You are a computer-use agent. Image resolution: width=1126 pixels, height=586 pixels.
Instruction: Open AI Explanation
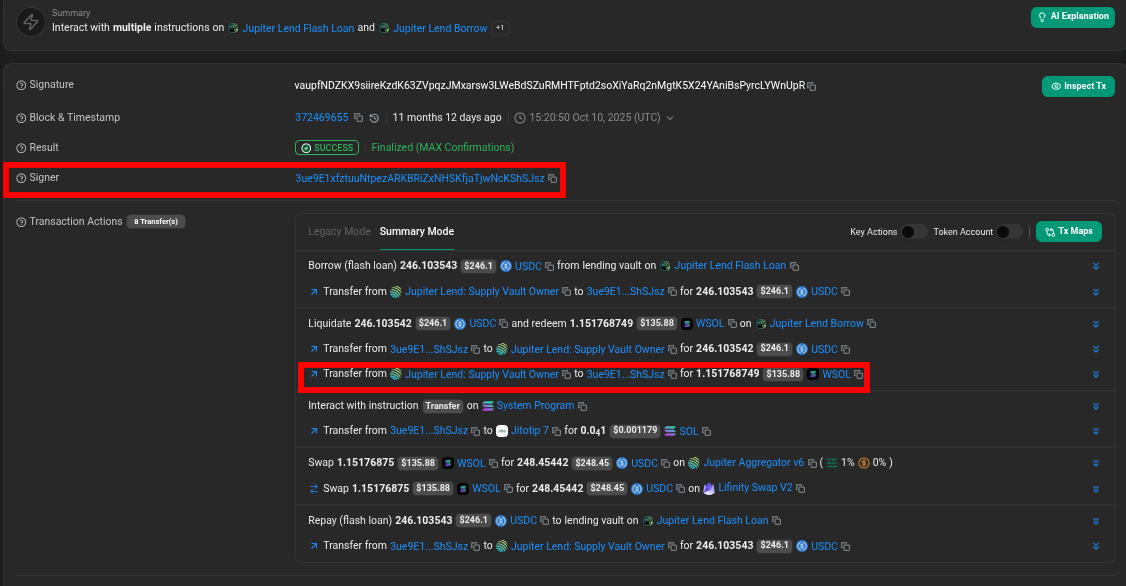1073,17
